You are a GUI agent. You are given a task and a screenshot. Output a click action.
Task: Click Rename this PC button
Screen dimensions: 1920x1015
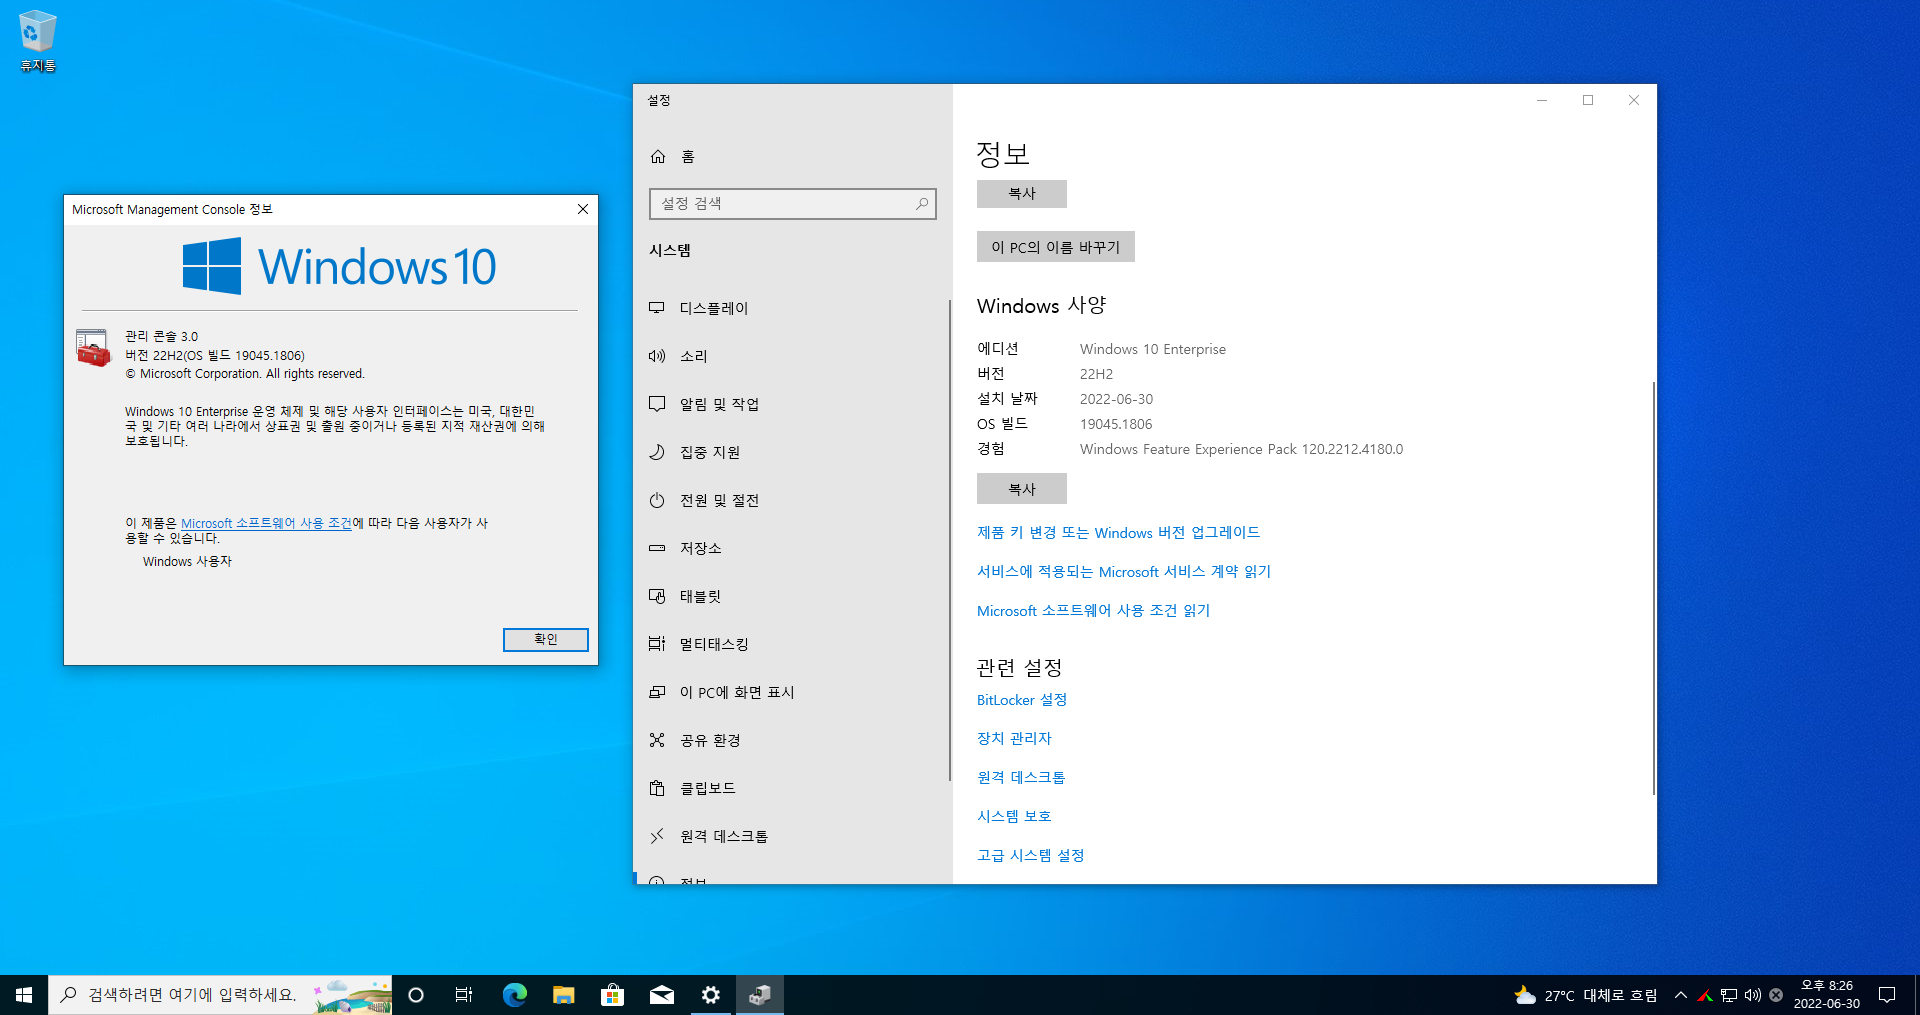[x=1056, y=247]
